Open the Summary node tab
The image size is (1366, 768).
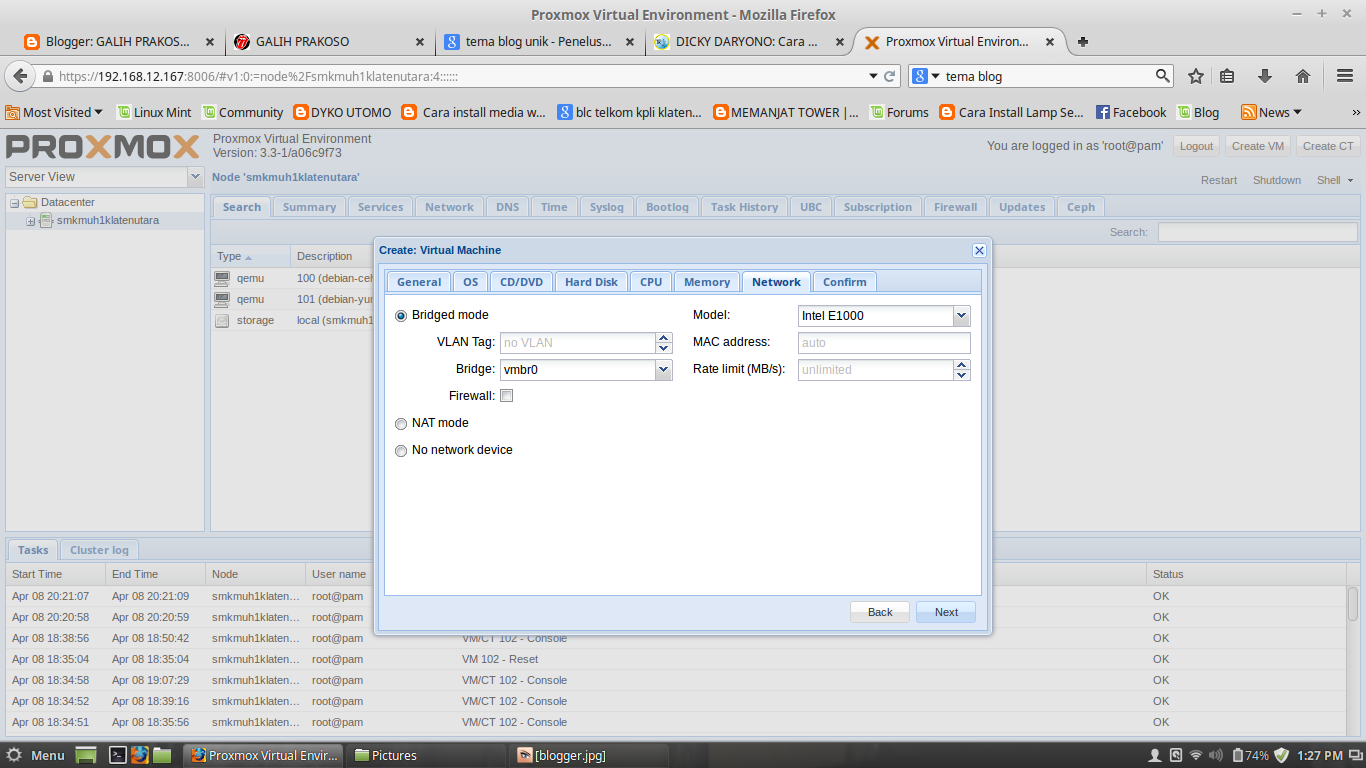(x=309, y=207)
